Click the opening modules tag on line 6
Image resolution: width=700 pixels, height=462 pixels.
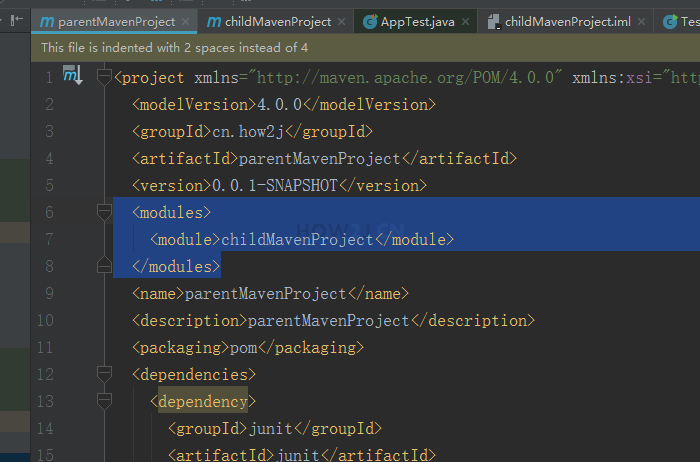pos(171,212)
